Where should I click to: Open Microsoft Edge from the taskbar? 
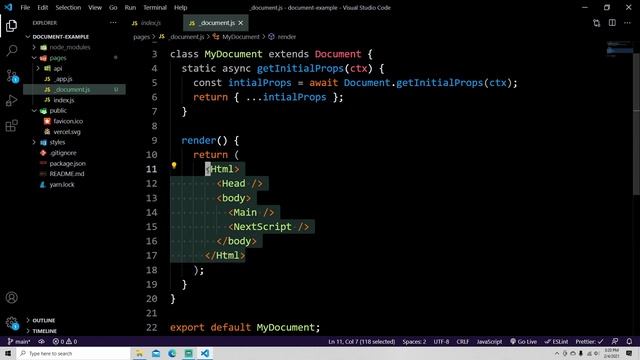coord(172,353)
